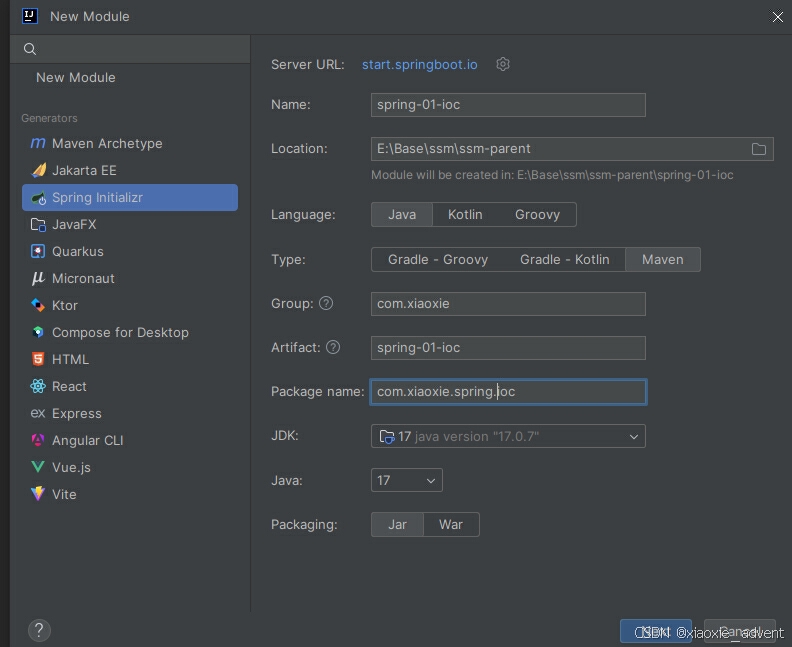Click the Quarkus icon
792x647 pixels.
coord(38,252)
